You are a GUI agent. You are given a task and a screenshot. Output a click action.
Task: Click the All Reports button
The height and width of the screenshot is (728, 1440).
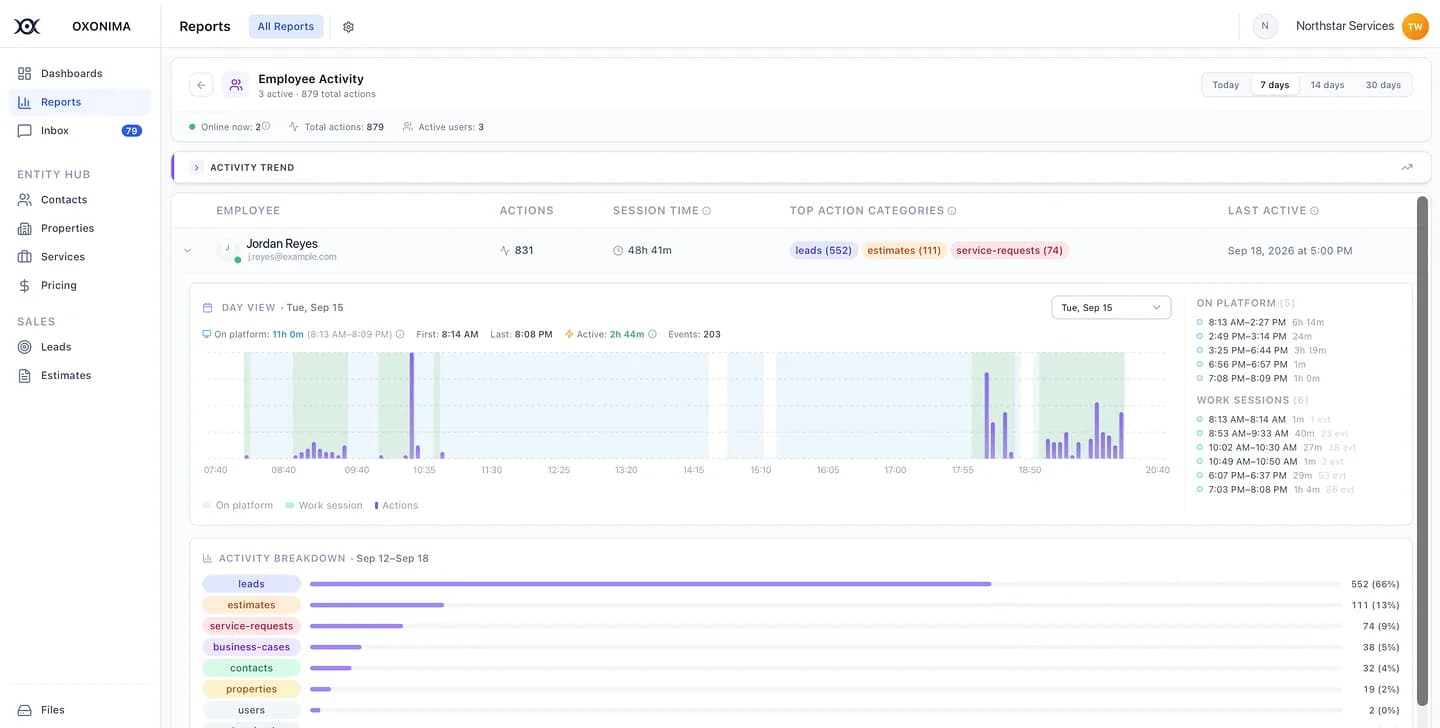[286, 27]
